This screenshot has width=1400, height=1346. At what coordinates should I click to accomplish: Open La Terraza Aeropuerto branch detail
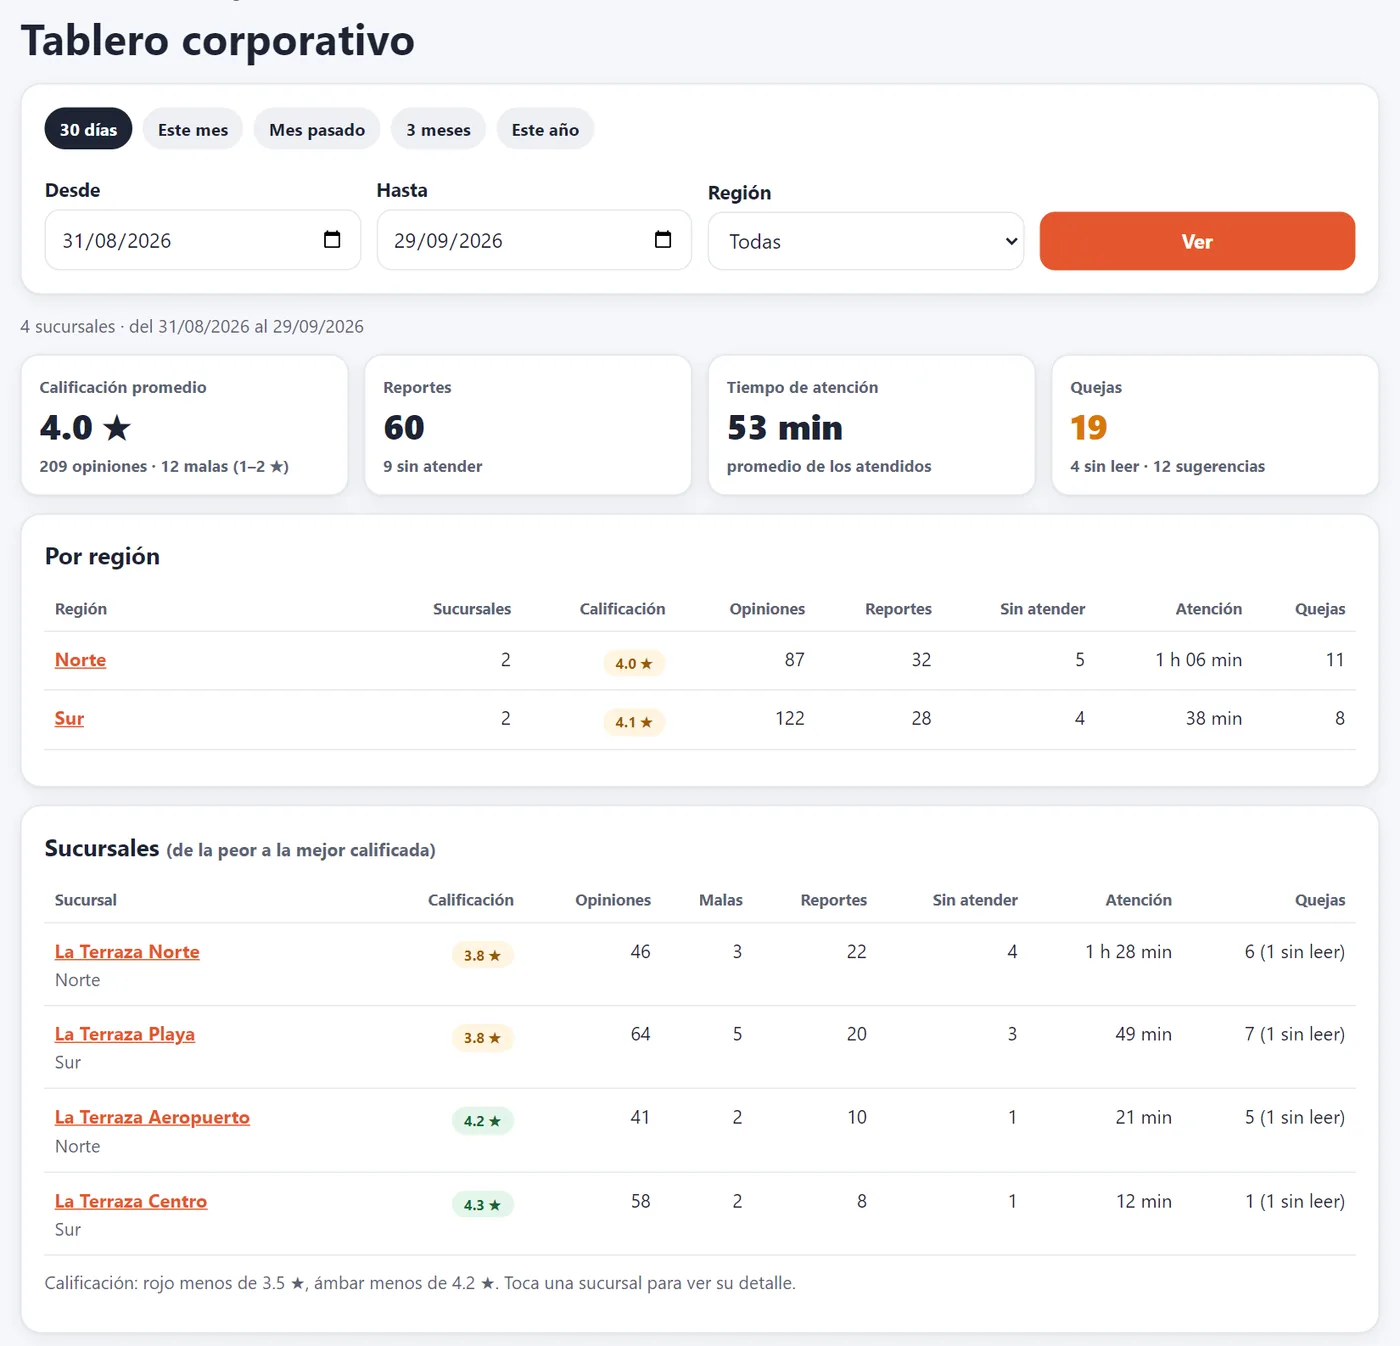152,1117
